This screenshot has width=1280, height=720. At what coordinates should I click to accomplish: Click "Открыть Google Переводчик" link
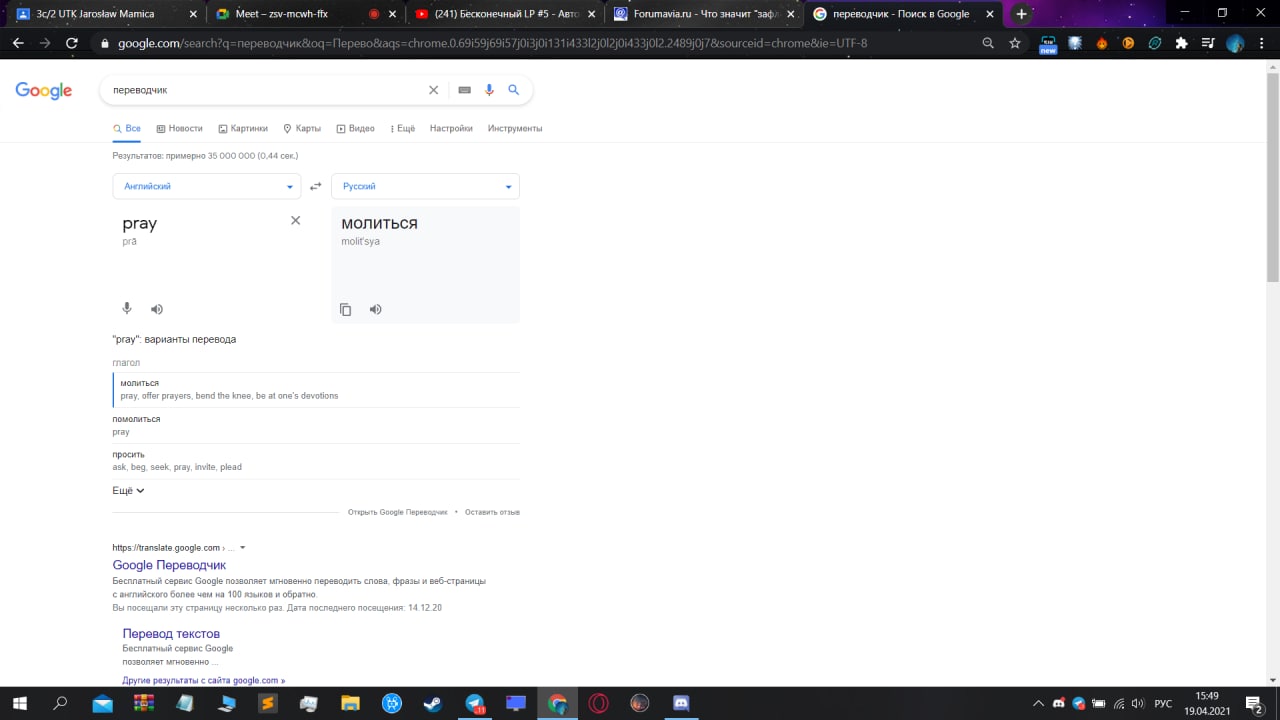click(x=398, y=512)
